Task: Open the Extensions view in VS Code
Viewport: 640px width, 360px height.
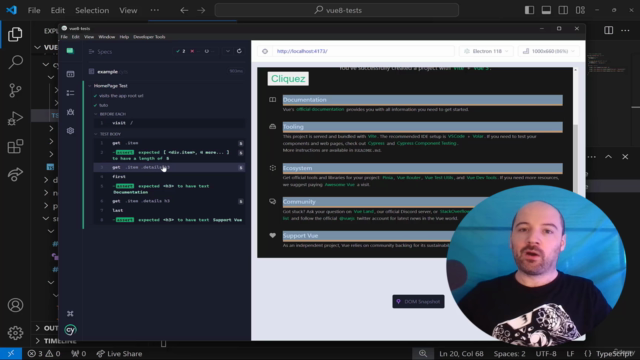Action: click(15, 147)
